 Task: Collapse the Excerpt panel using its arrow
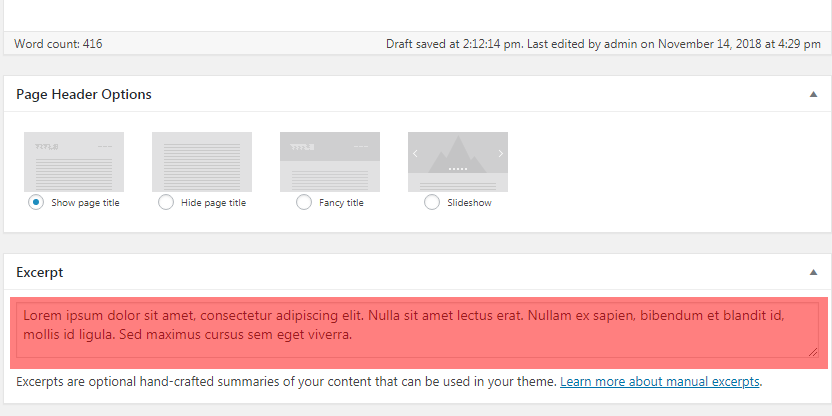pos(811,272)
